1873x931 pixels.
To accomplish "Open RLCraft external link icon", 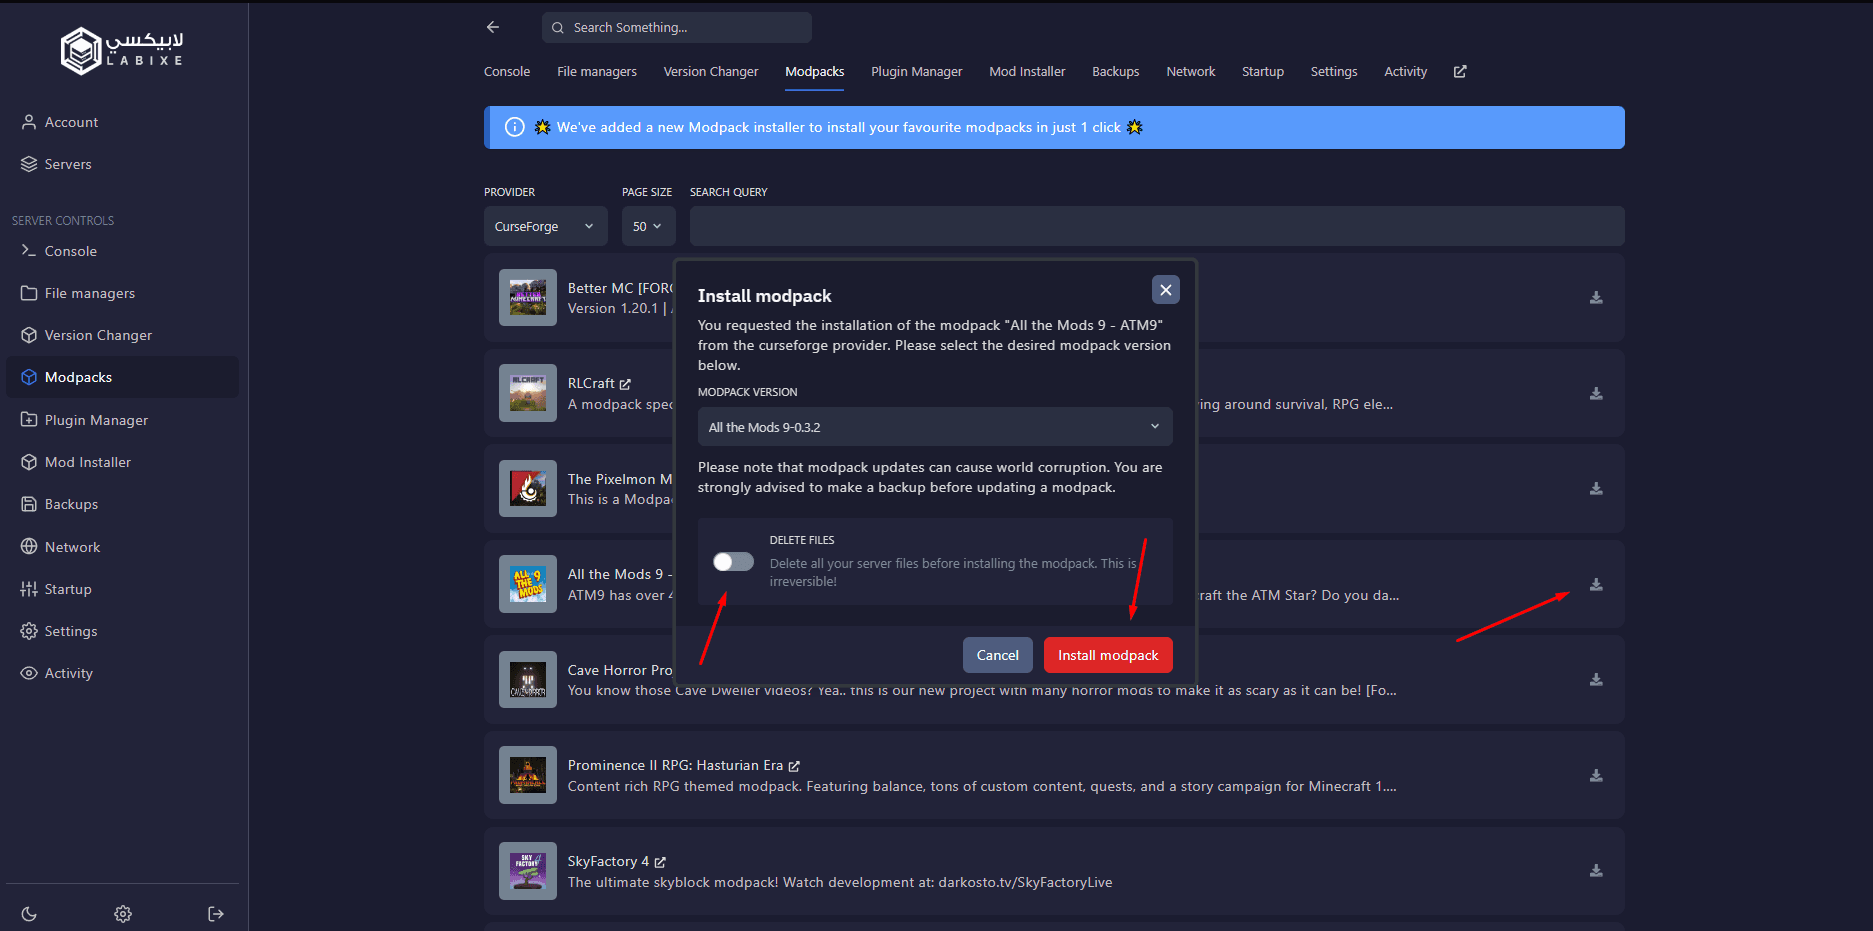I will [625, 384].
